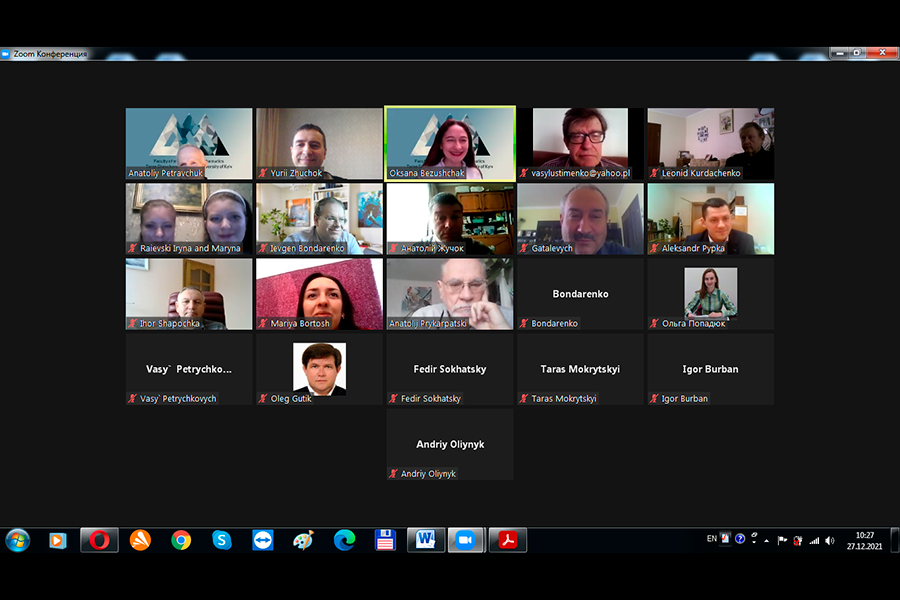
Task: Click muted mic icon next to Leonid Kurdachenko
Action: tap(654, 173)
